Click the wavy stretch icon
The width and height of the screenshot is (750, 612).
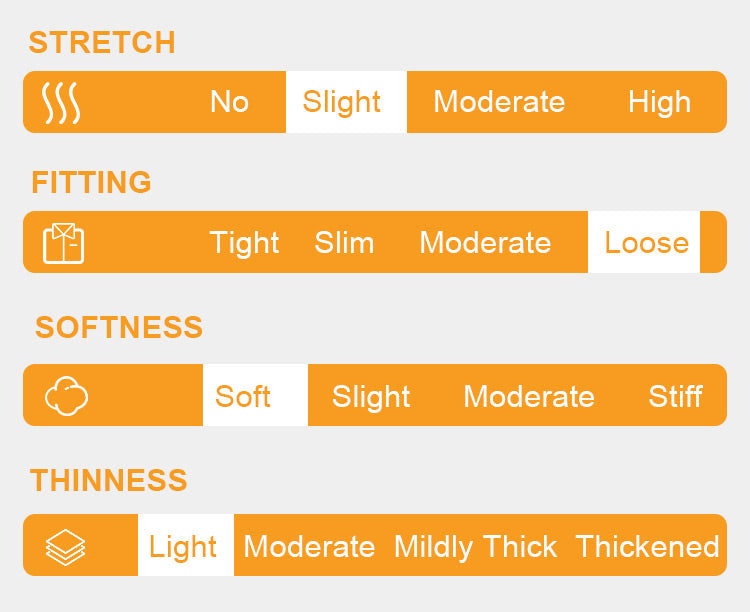coord(61,102)
